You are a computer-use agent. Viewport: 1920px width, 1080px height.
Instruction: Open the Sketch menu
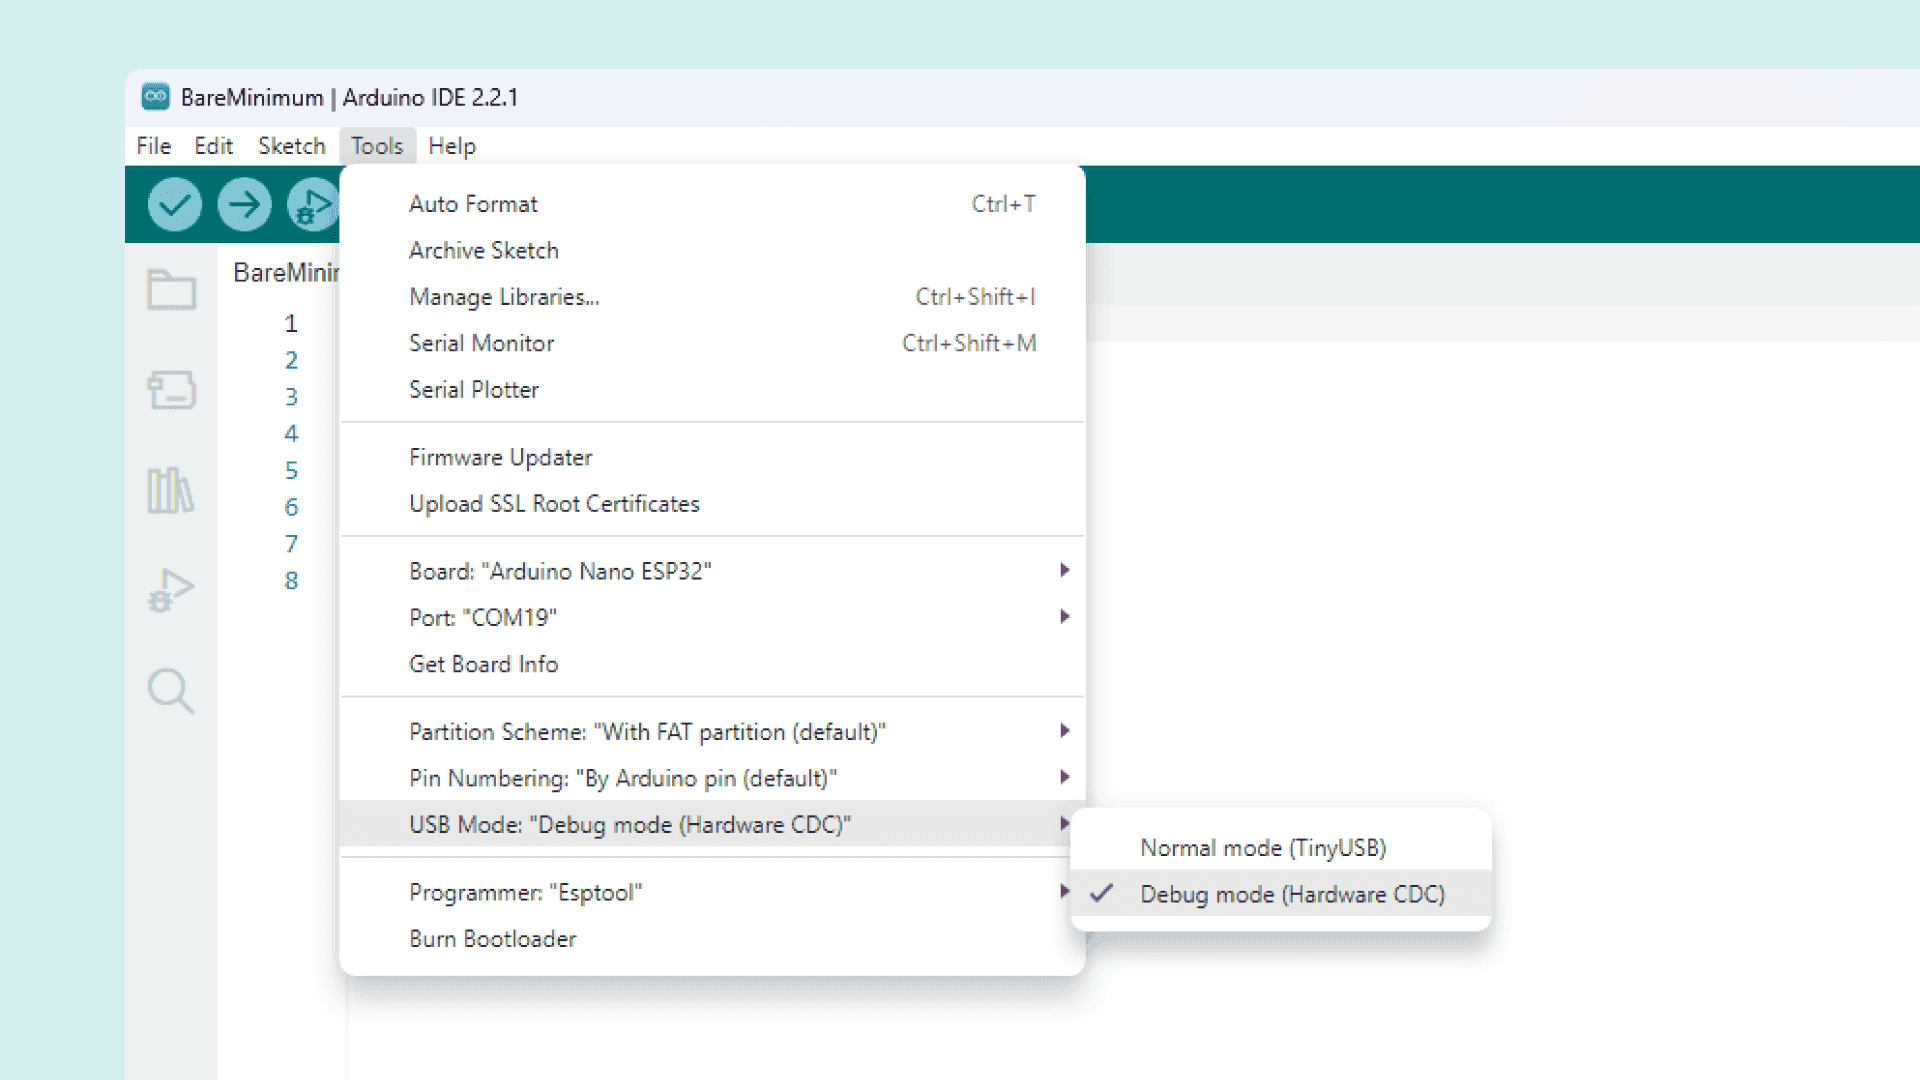(291, 146)
